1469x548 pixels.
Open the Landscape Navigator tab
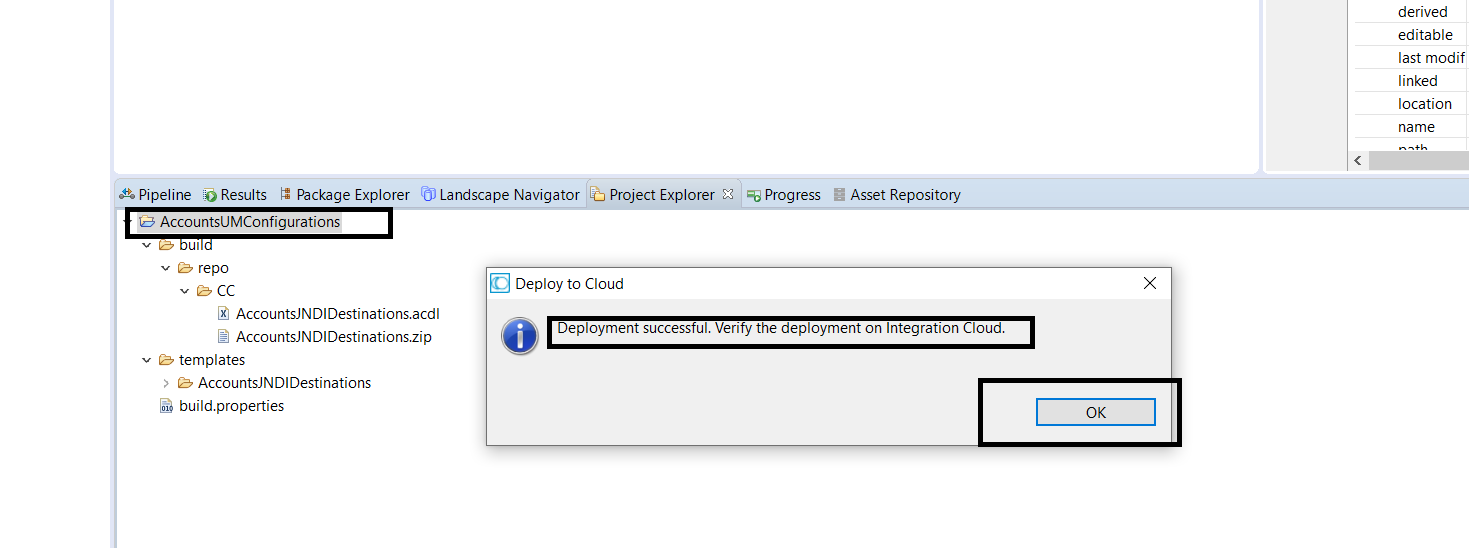click(500, 195)
